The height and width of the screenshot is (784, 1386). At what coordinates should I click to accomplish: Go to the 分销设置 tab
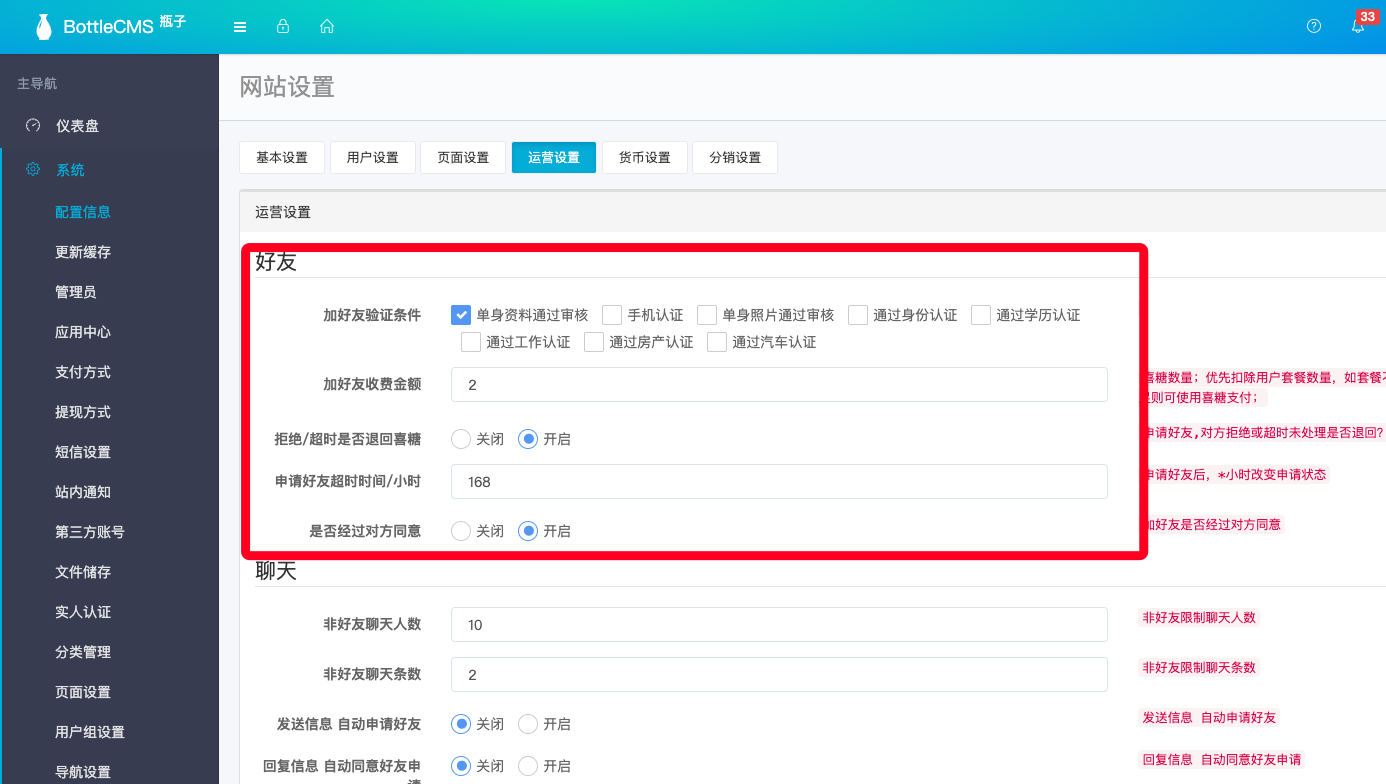pyautogui.click(x=735, y=158)
